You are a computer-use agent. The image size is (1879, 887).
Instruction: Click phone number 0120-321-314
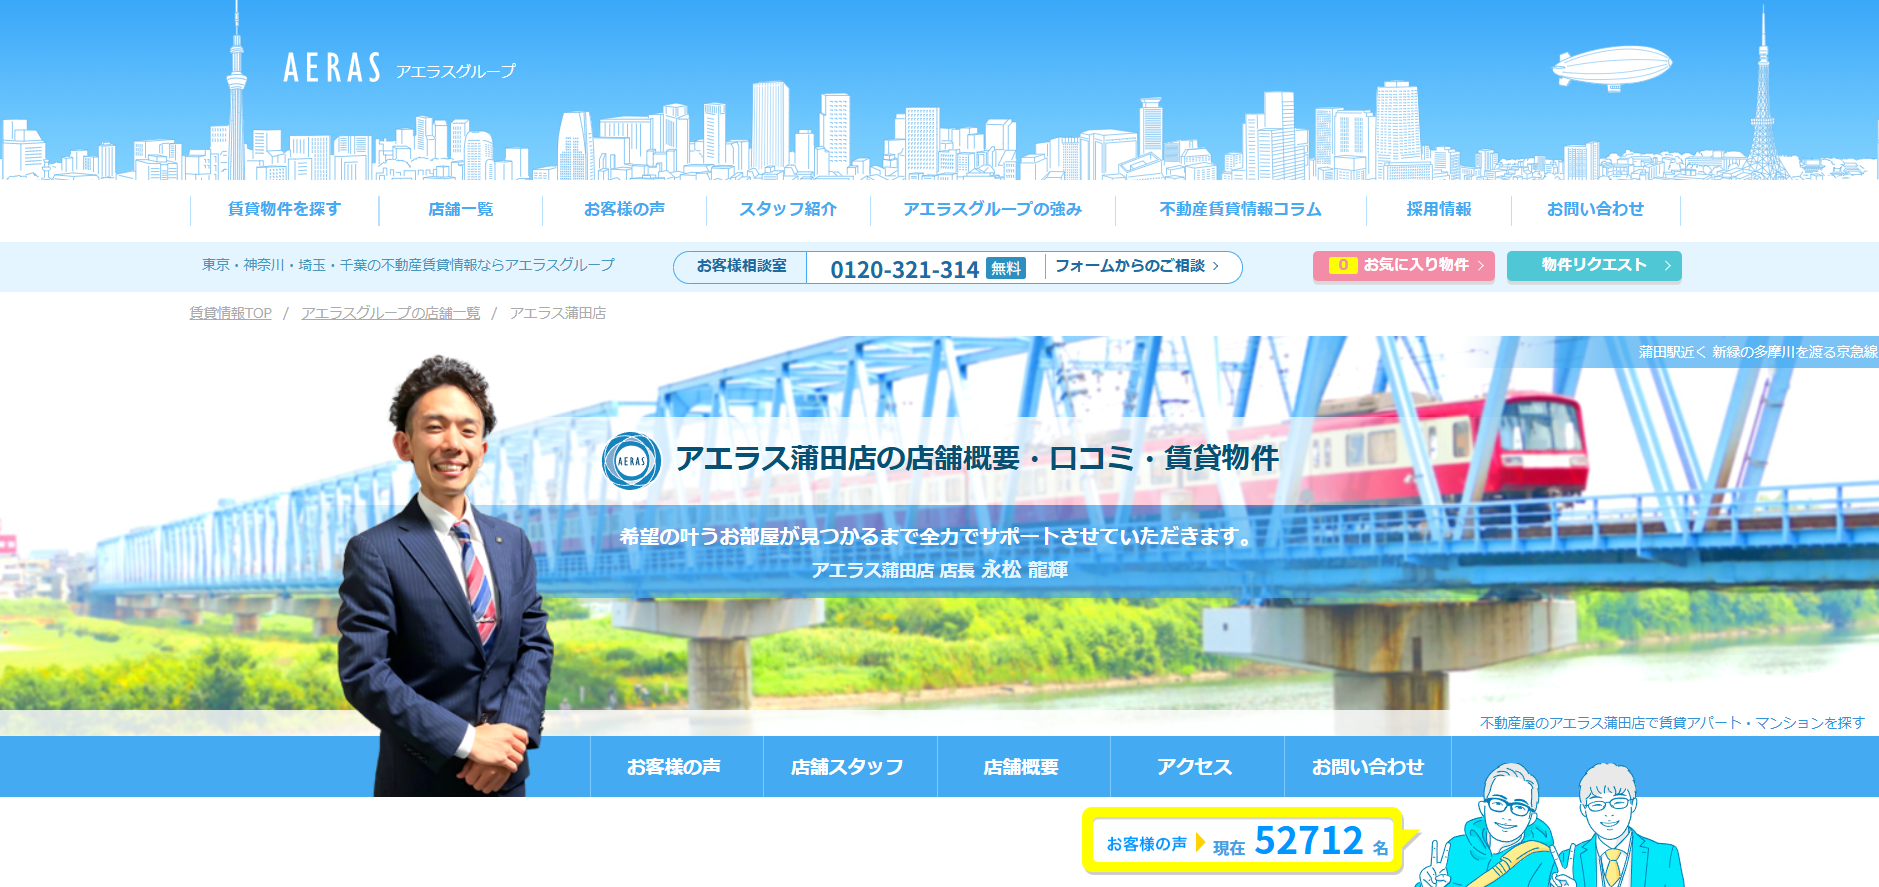[904, 269]
